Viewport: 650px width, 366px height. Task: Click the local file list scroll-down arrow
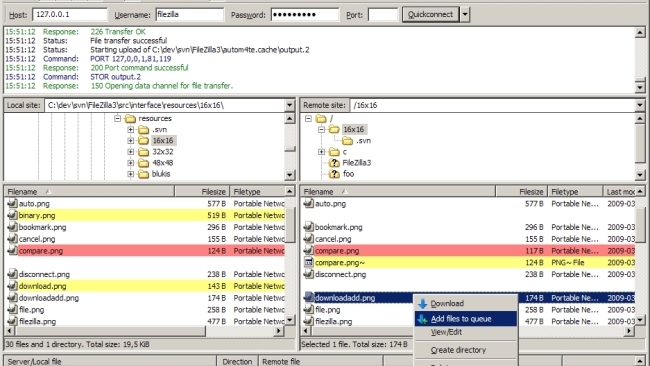click(x=290, y=320)
